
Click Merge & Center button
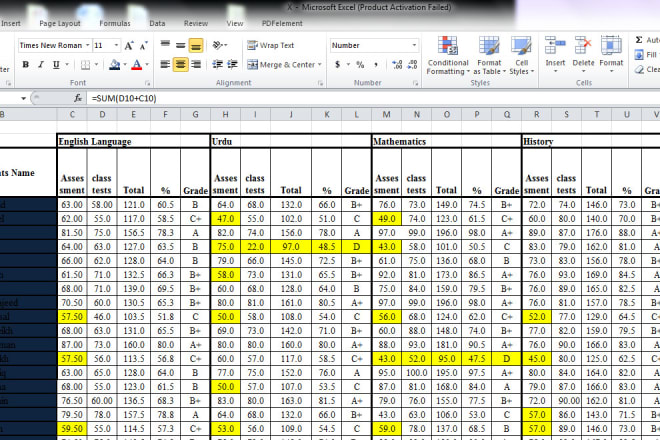point(281,64)
